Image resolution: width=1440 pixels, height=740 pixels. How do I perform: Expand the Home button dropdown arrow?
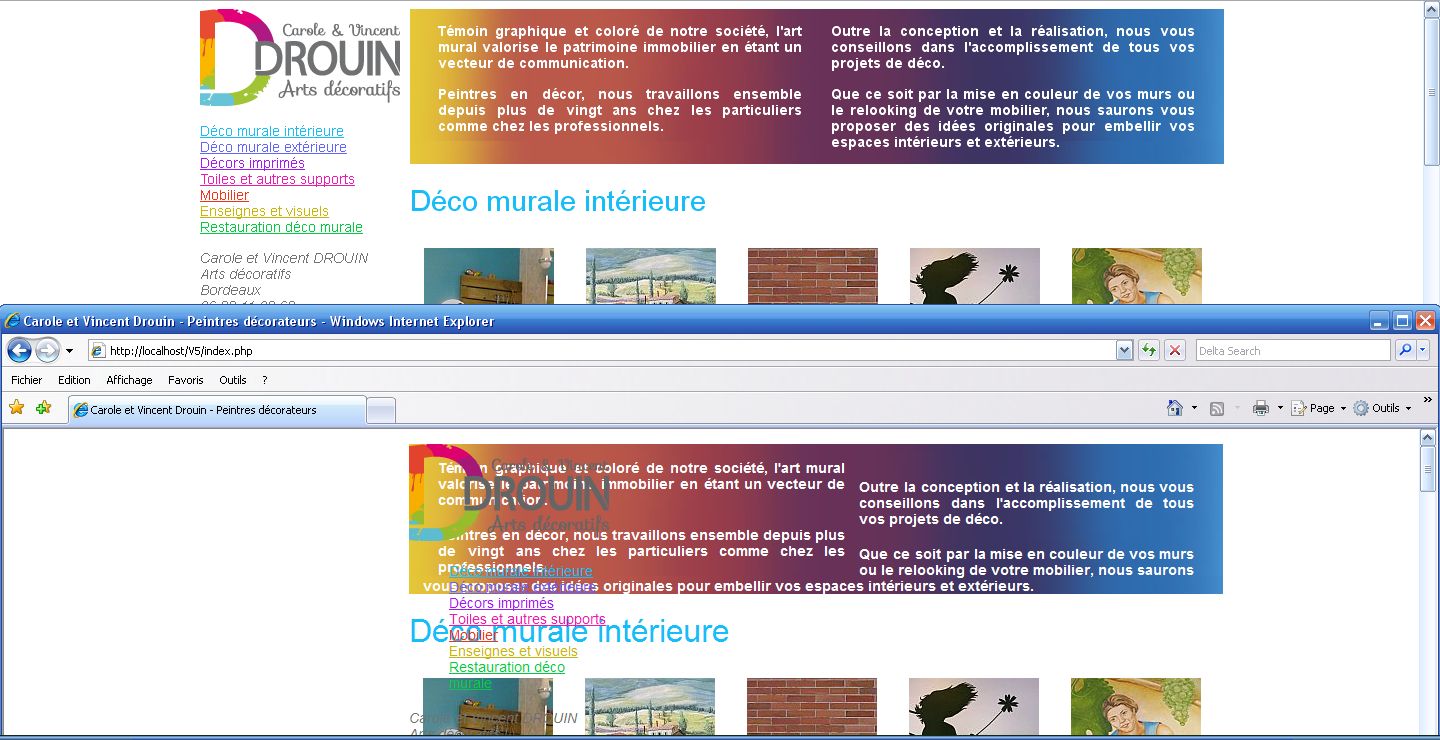[x=1194, y=408]
